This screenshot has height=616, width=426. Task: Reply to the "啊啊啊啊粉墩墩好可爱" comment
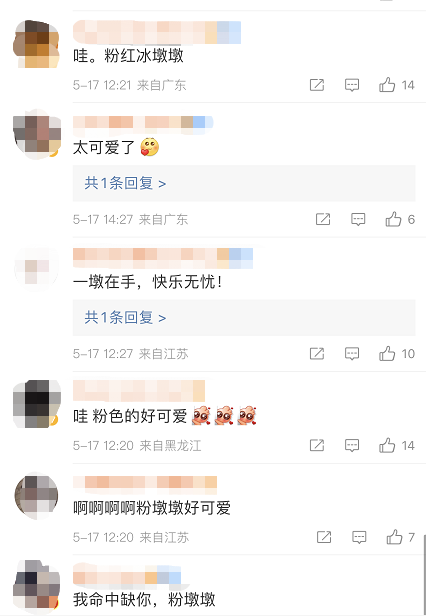[359, 537]
